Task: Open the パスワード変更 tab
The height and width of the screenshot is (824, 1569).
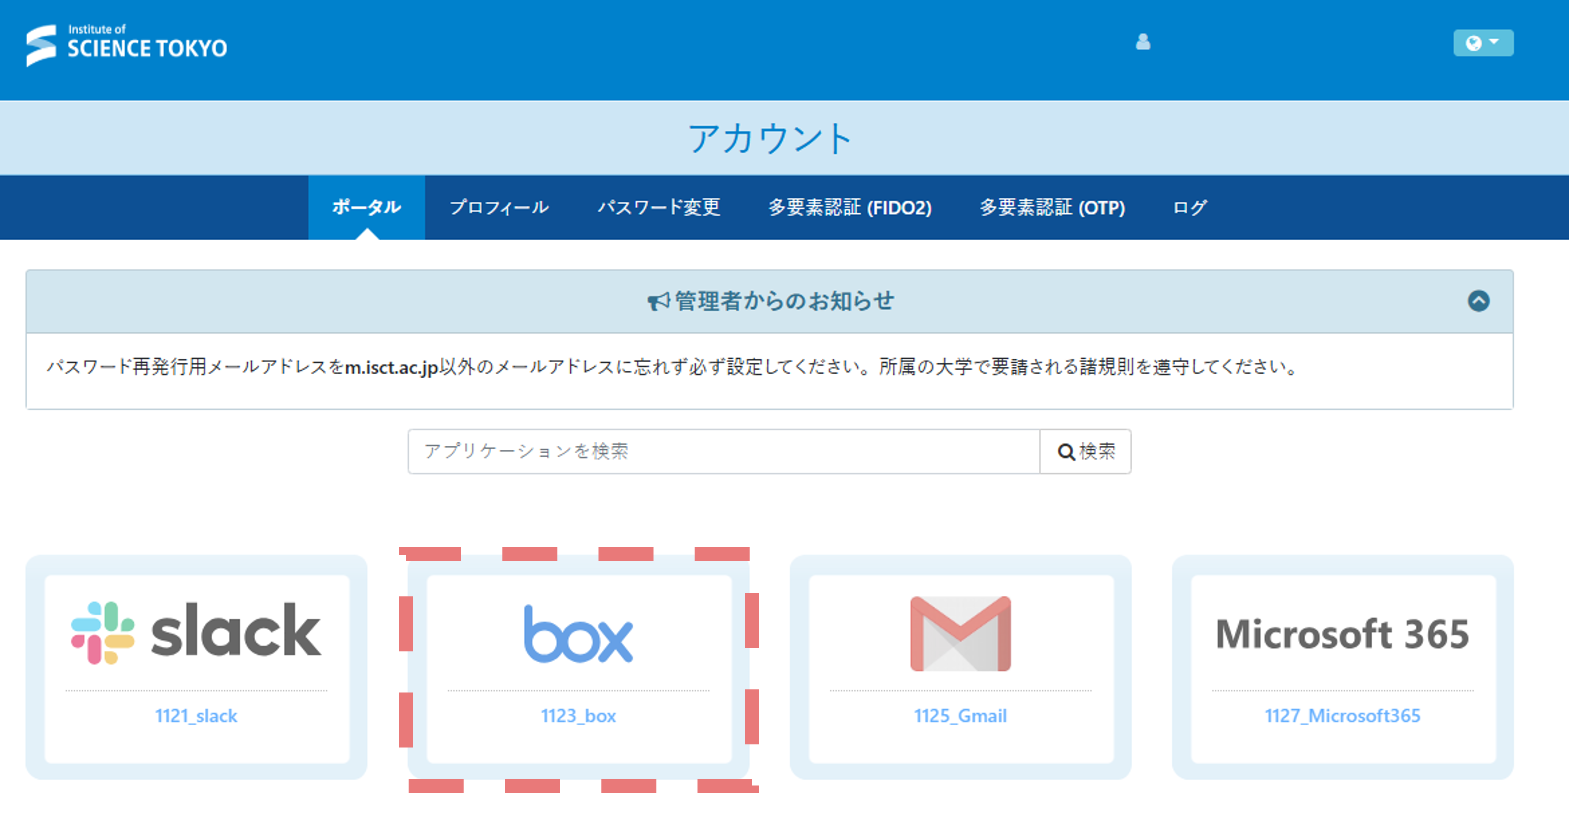Action: [659, 207]
